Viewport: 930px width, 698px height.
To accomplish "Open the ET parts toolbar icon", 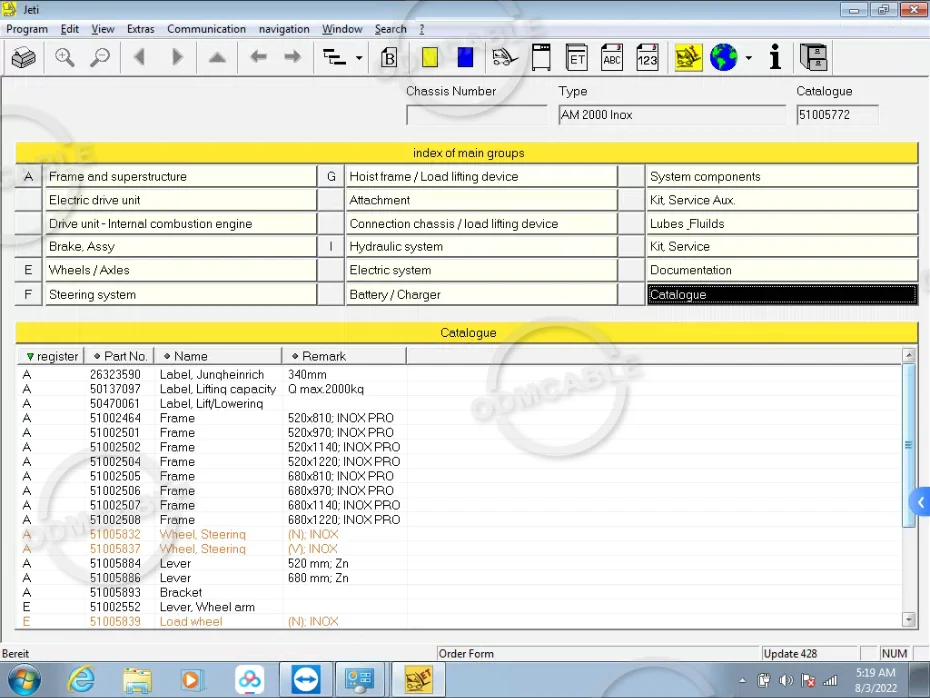I will click(577, 58).
